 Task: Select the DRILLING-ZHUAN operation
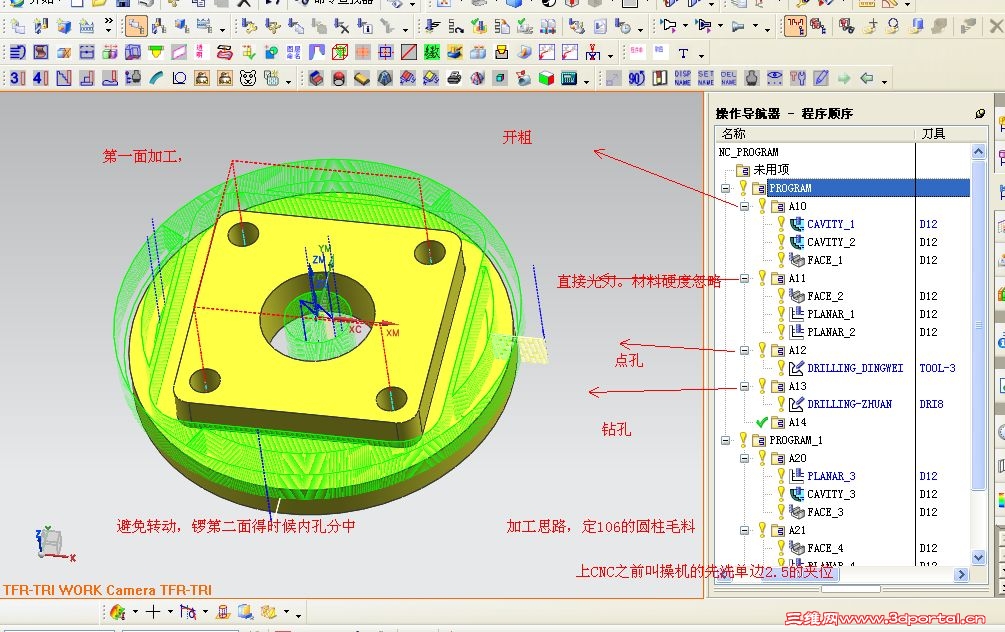coord(849,404)
